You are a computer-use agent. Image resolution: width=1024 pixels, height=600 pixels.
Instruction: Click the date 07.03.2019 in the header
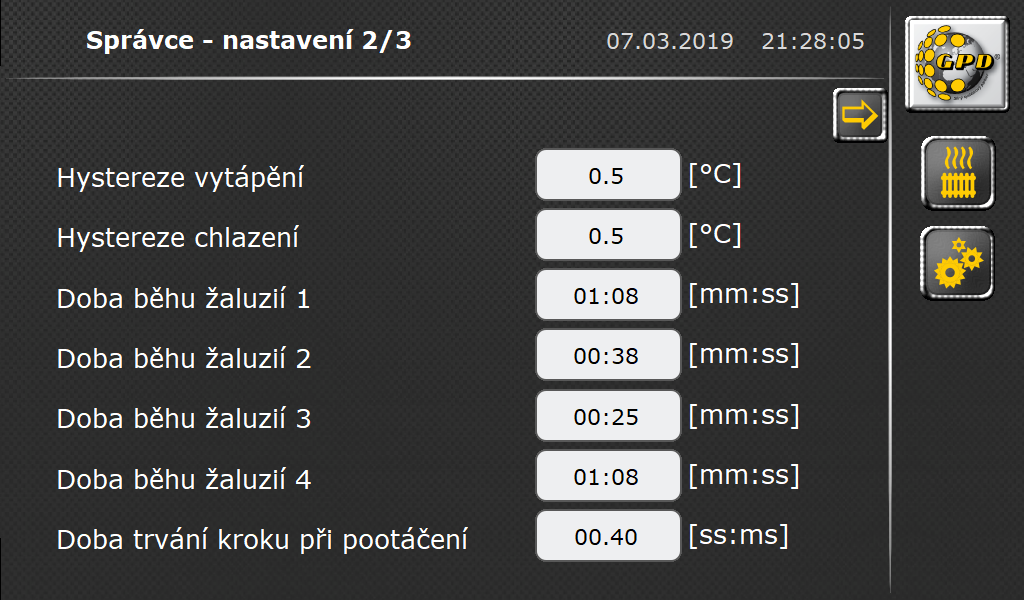[x=670, y=41]
